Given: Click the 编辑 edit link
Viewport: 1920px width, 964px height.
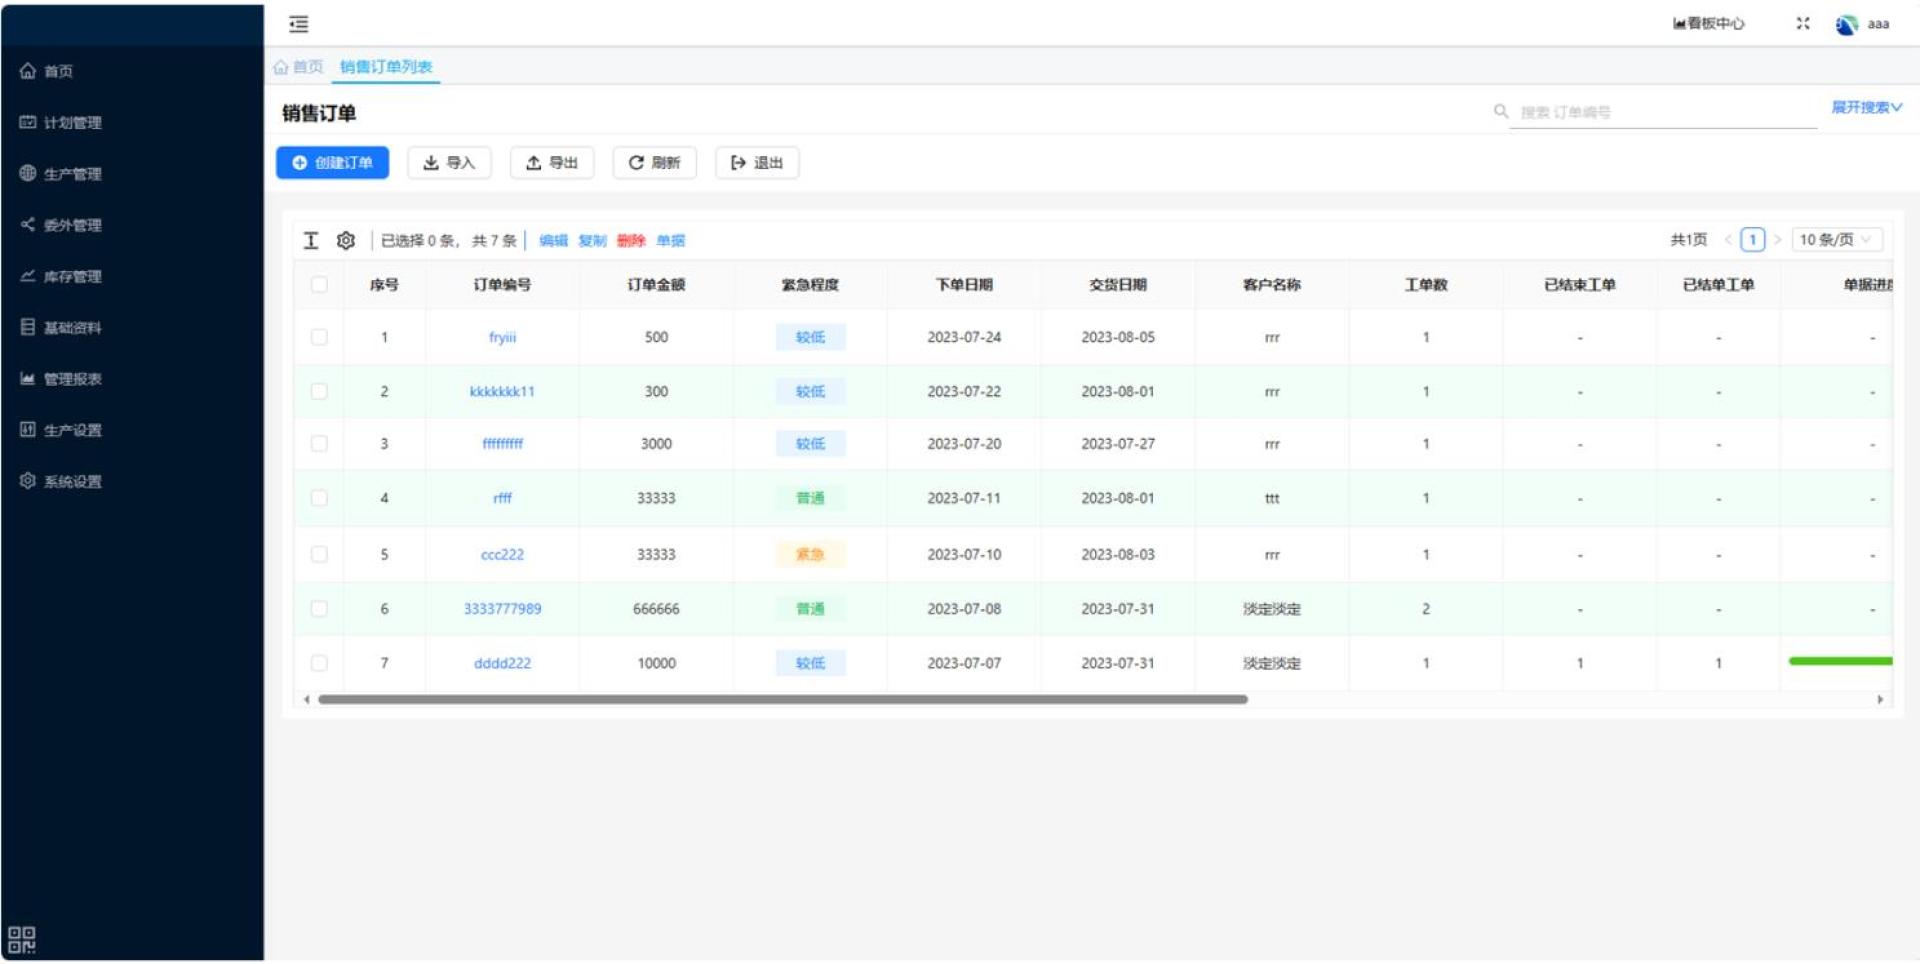Looking at the screenshot, I should pyautogui.click(x=553, y=240).
